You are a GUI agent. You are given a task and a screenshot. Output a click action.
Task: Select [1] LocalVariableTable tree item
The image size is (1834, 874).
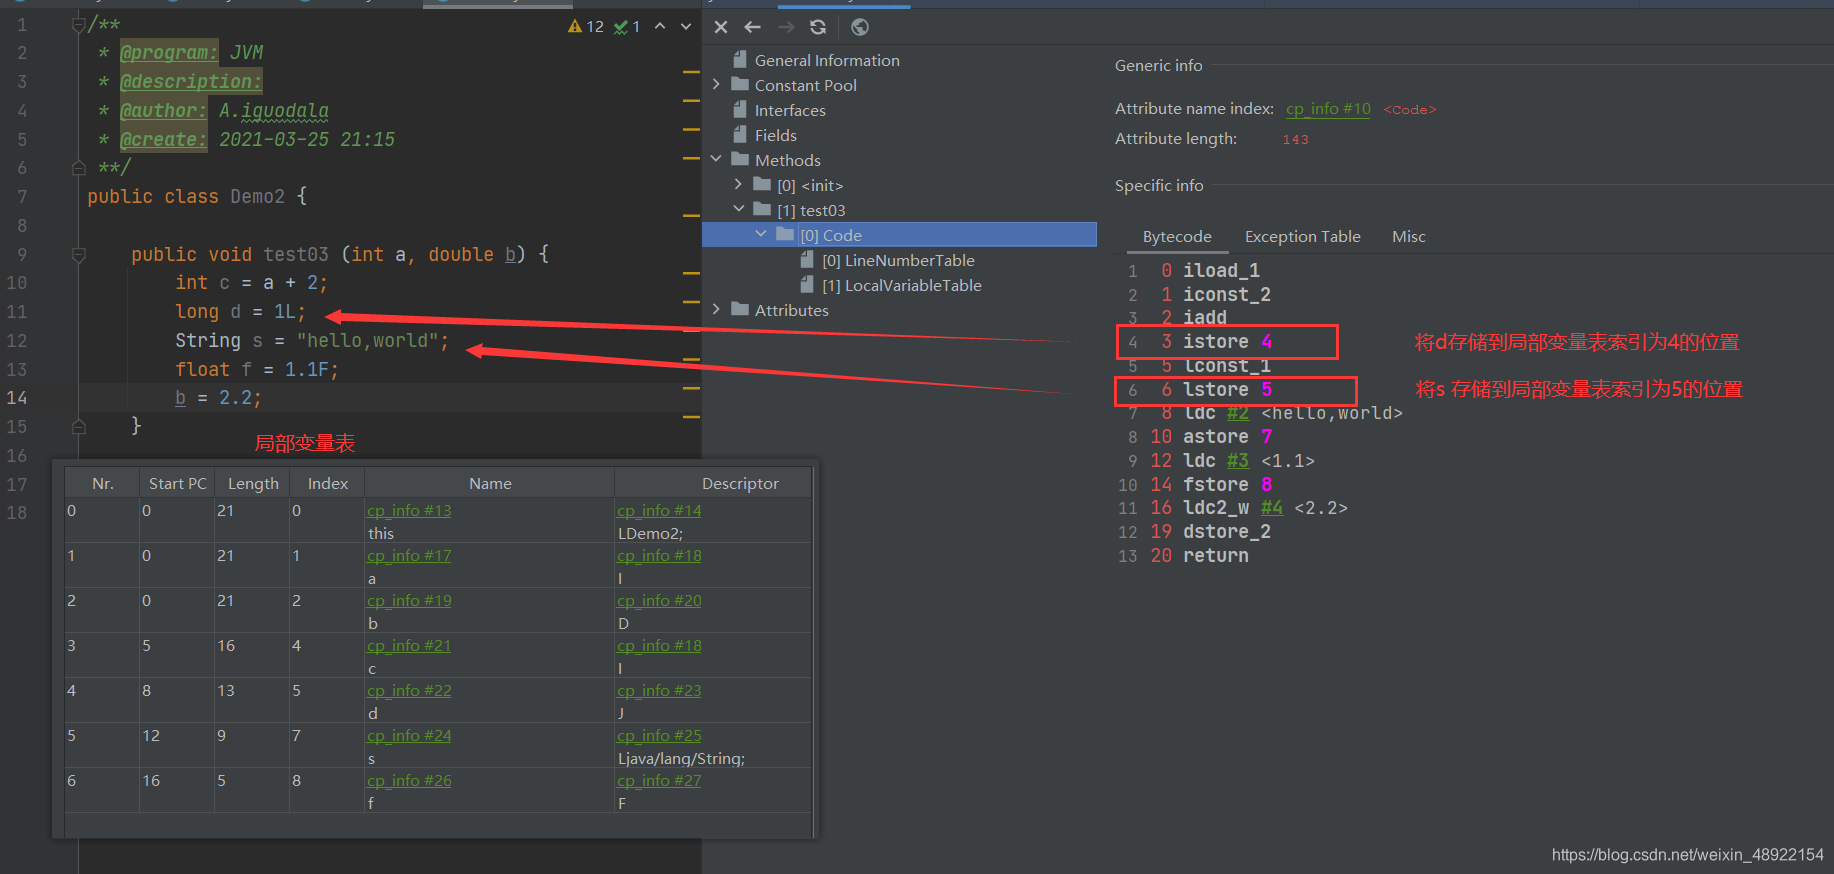coord(901,285)
